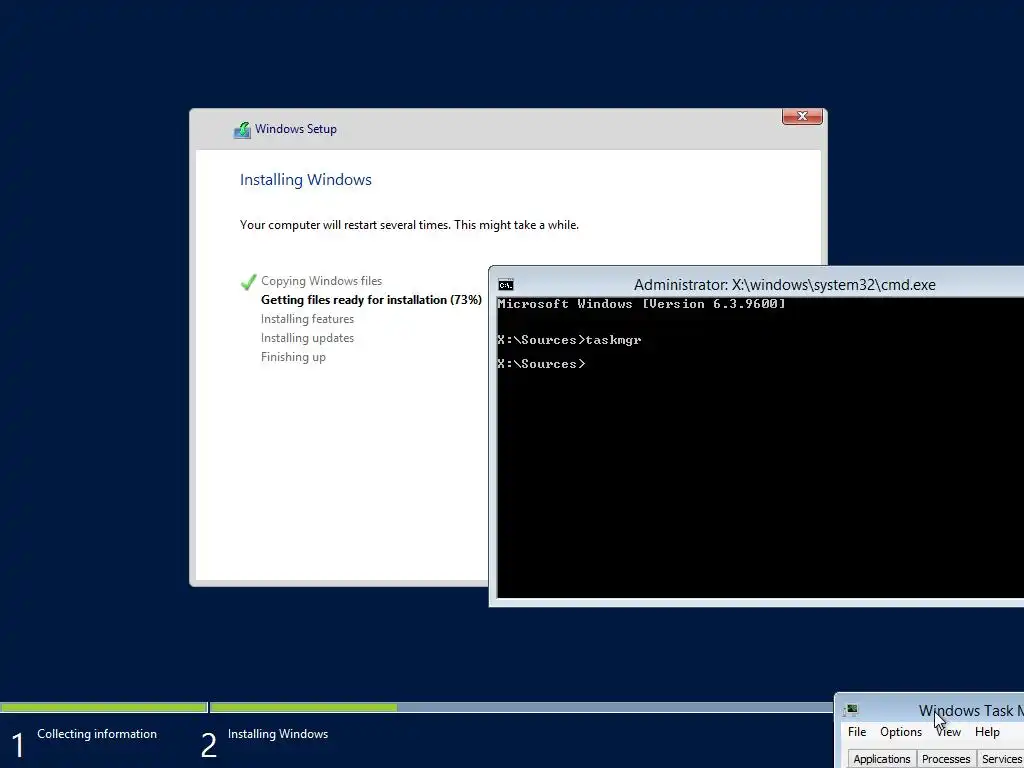Click the restart several times notice text
Screen dimensions: 1024x768
409,225
